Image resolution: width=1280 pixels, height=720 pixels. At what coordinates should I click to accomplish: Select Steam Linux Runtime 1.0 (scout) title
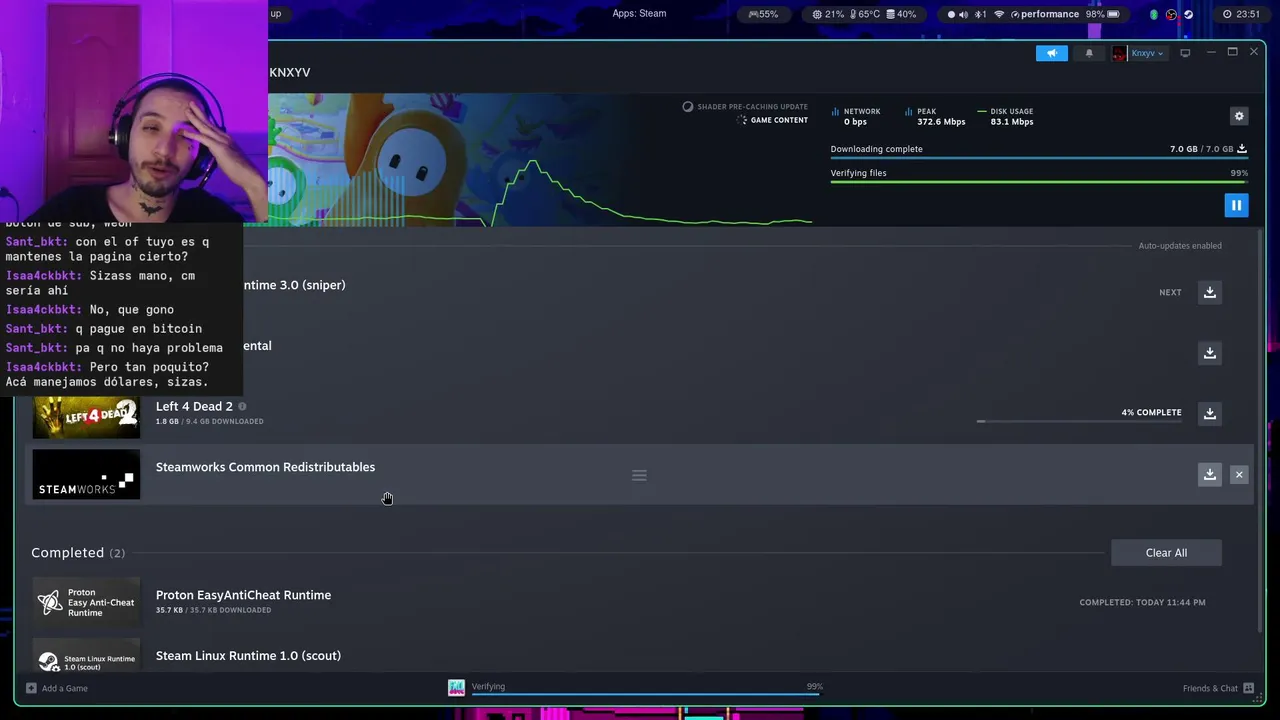click(248, 656)
